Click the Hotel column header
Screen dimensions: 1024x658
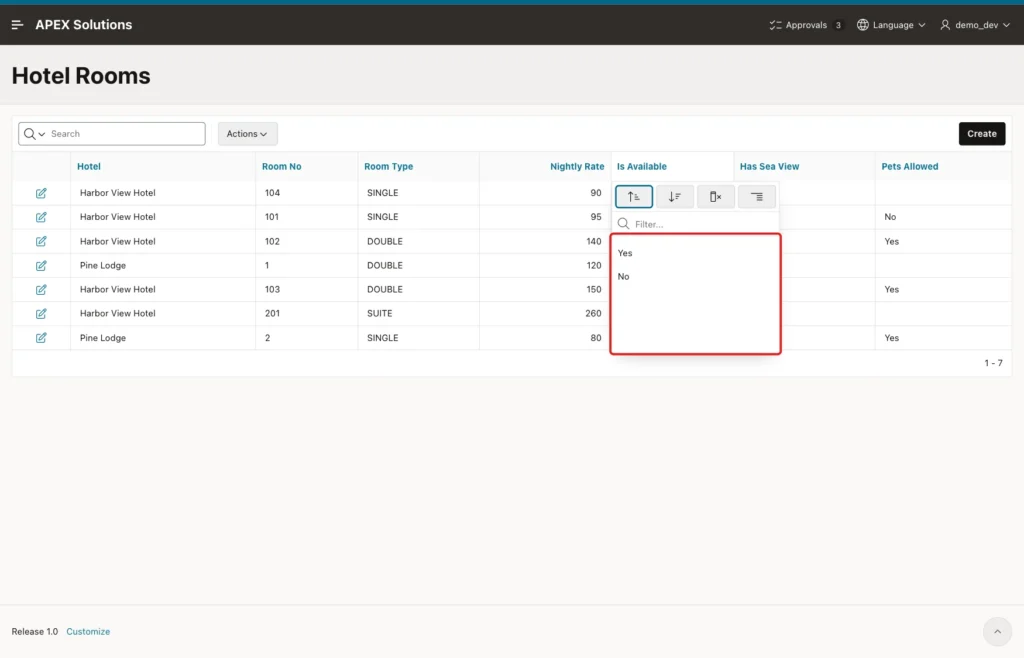89,166
